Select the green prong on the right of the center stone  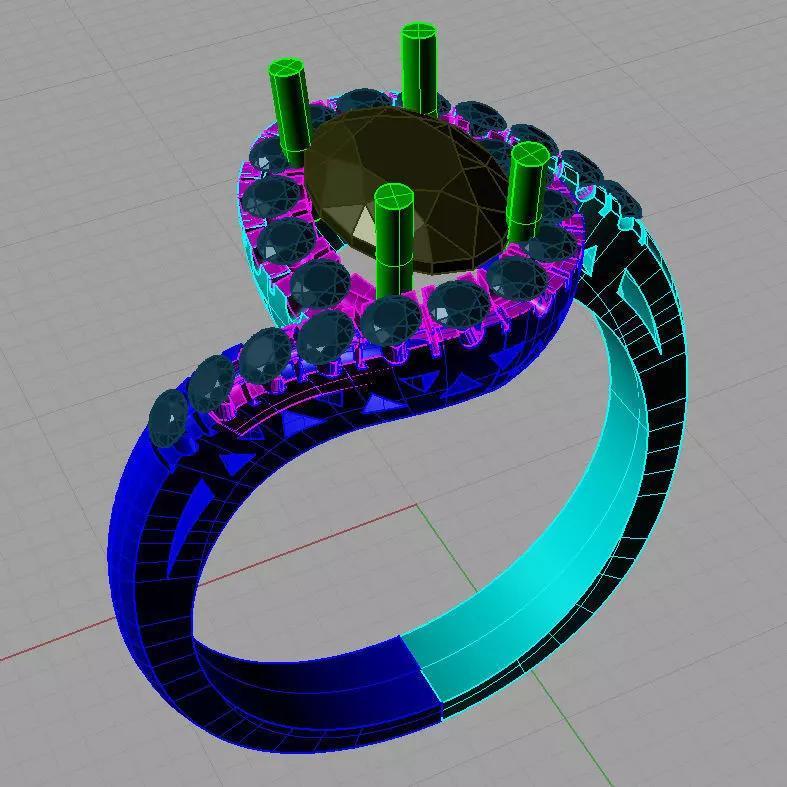pos(527,191)
